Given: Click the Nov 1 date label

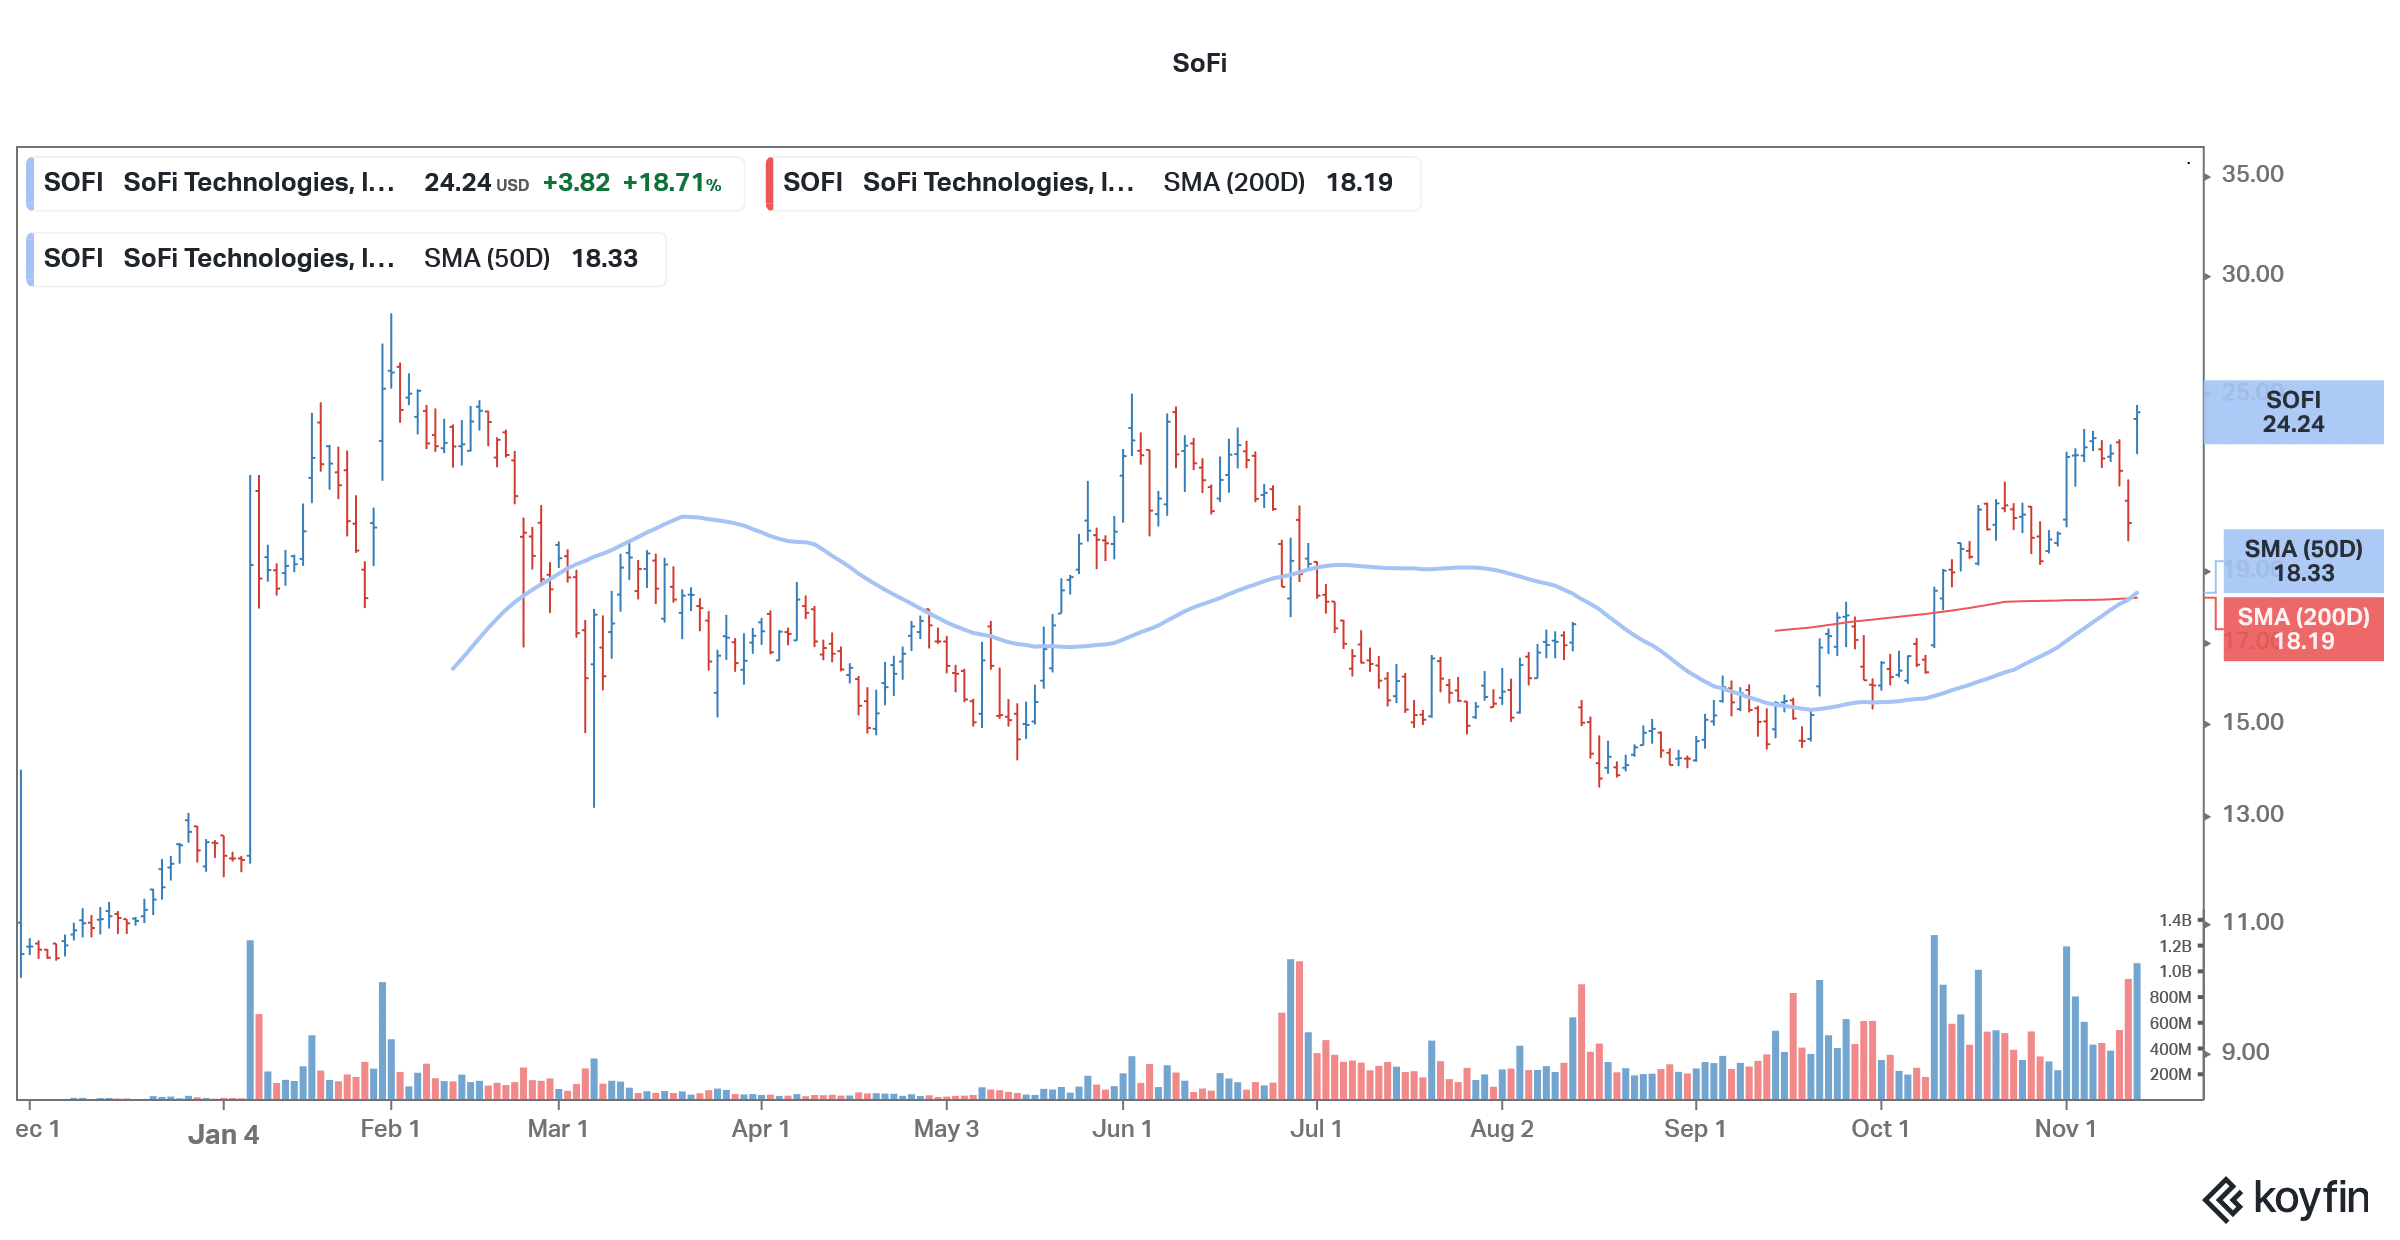Looking at the screenshot, I should 2065,1129.
